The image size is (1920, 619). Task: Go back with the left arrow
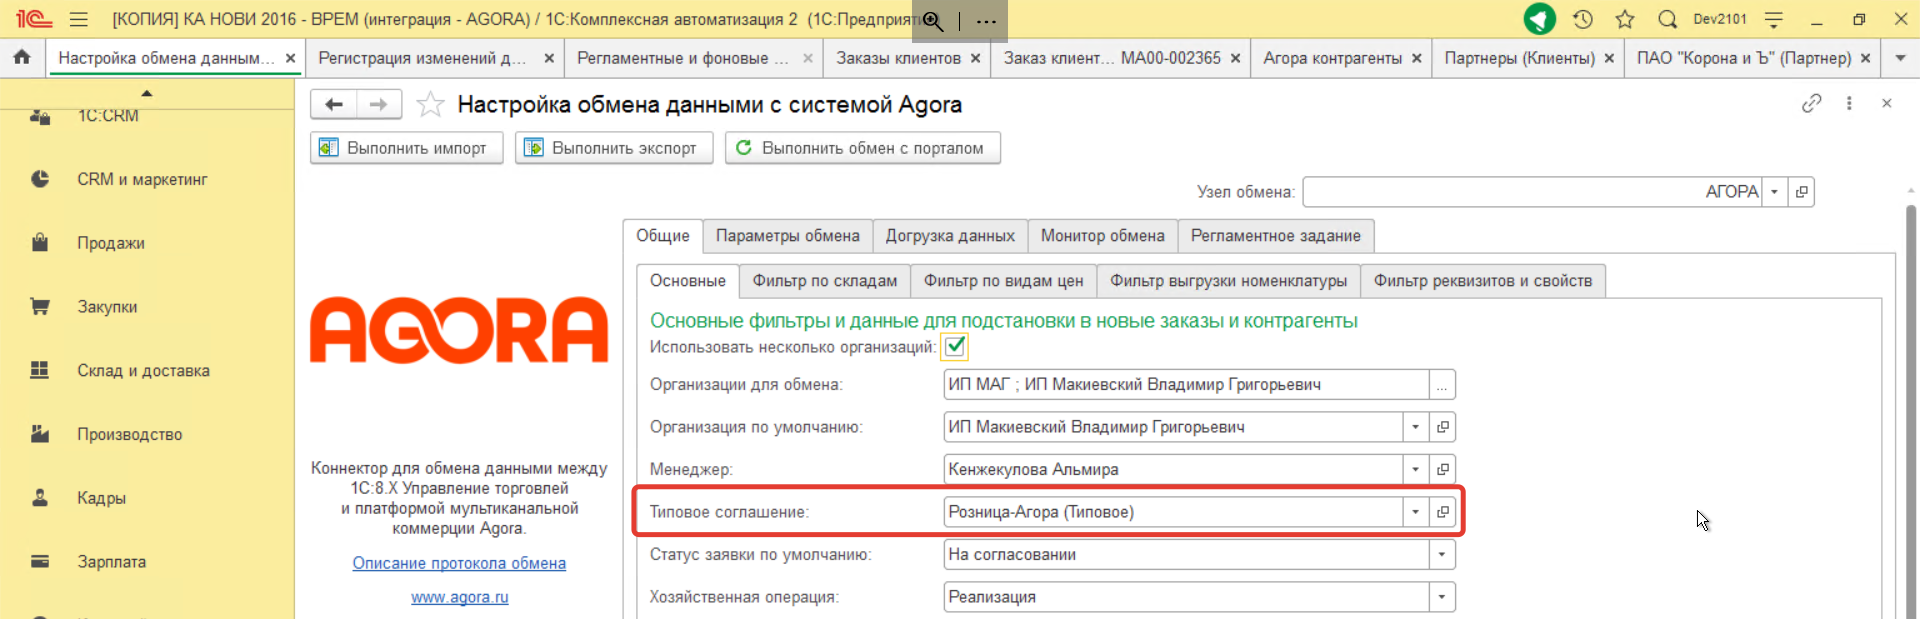pyautogui.click(x=334, y=104)
